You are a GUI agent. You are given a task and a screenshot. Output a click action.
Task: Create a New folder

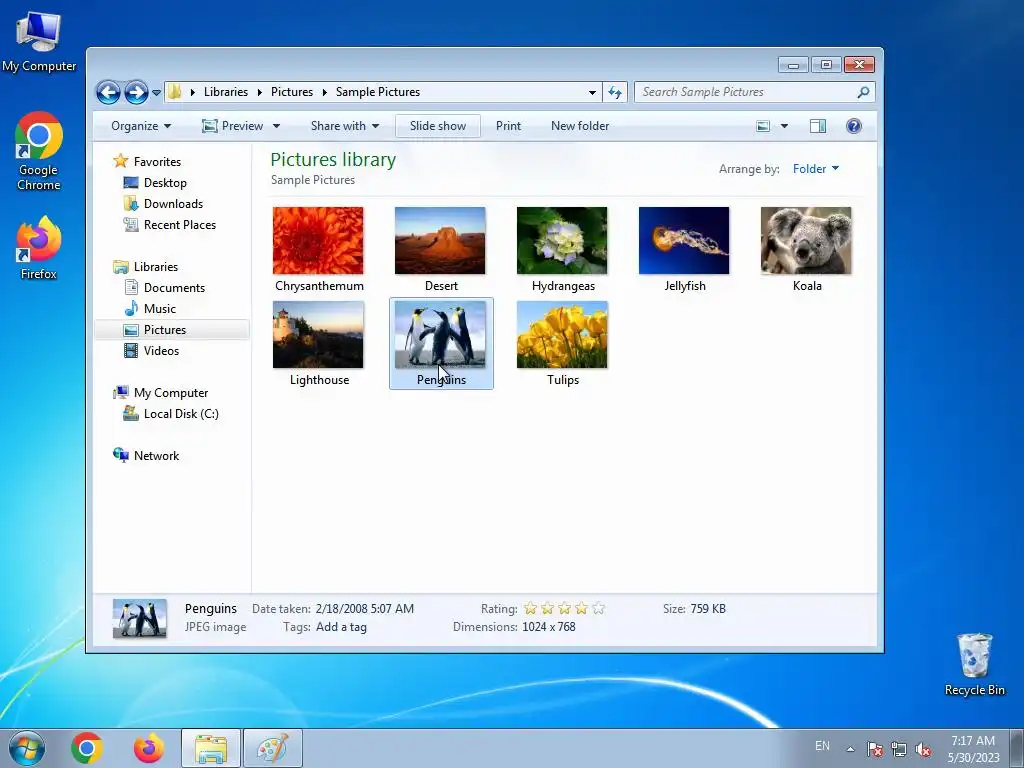coord(580,126)
